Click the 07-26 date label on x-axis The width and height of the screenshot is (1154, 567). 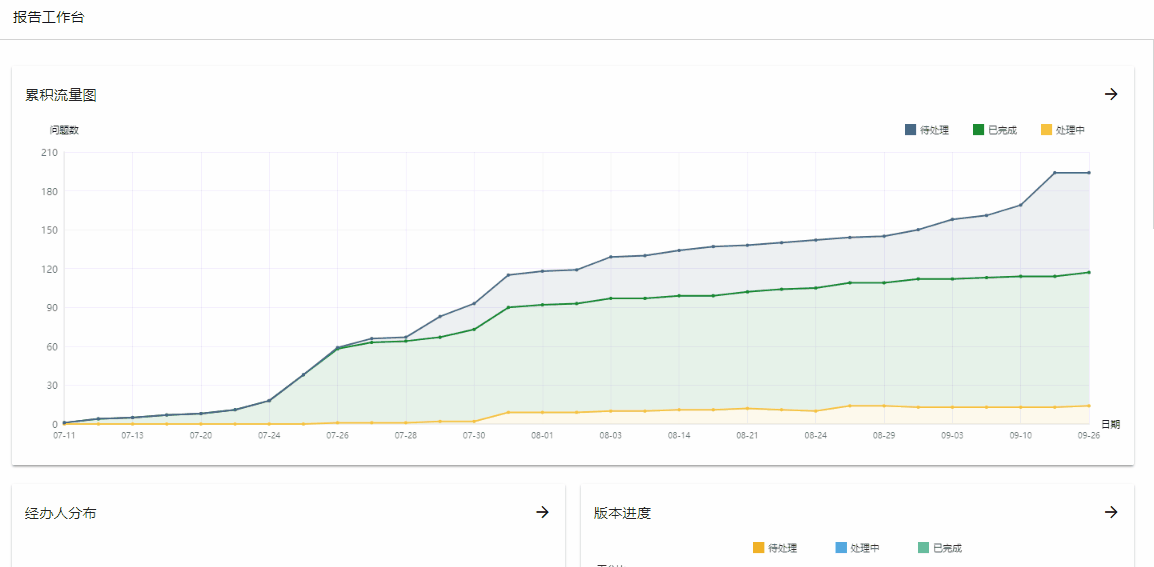pyautogui.click(x=337, y=436)
